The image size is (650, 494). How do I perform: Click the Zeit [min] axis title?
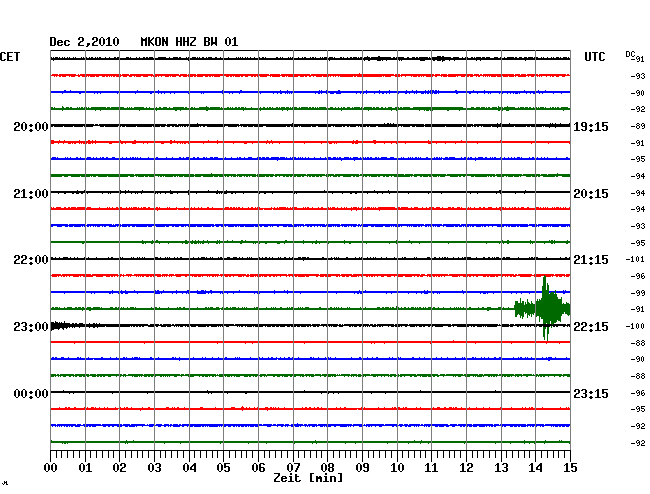(308, 478)
